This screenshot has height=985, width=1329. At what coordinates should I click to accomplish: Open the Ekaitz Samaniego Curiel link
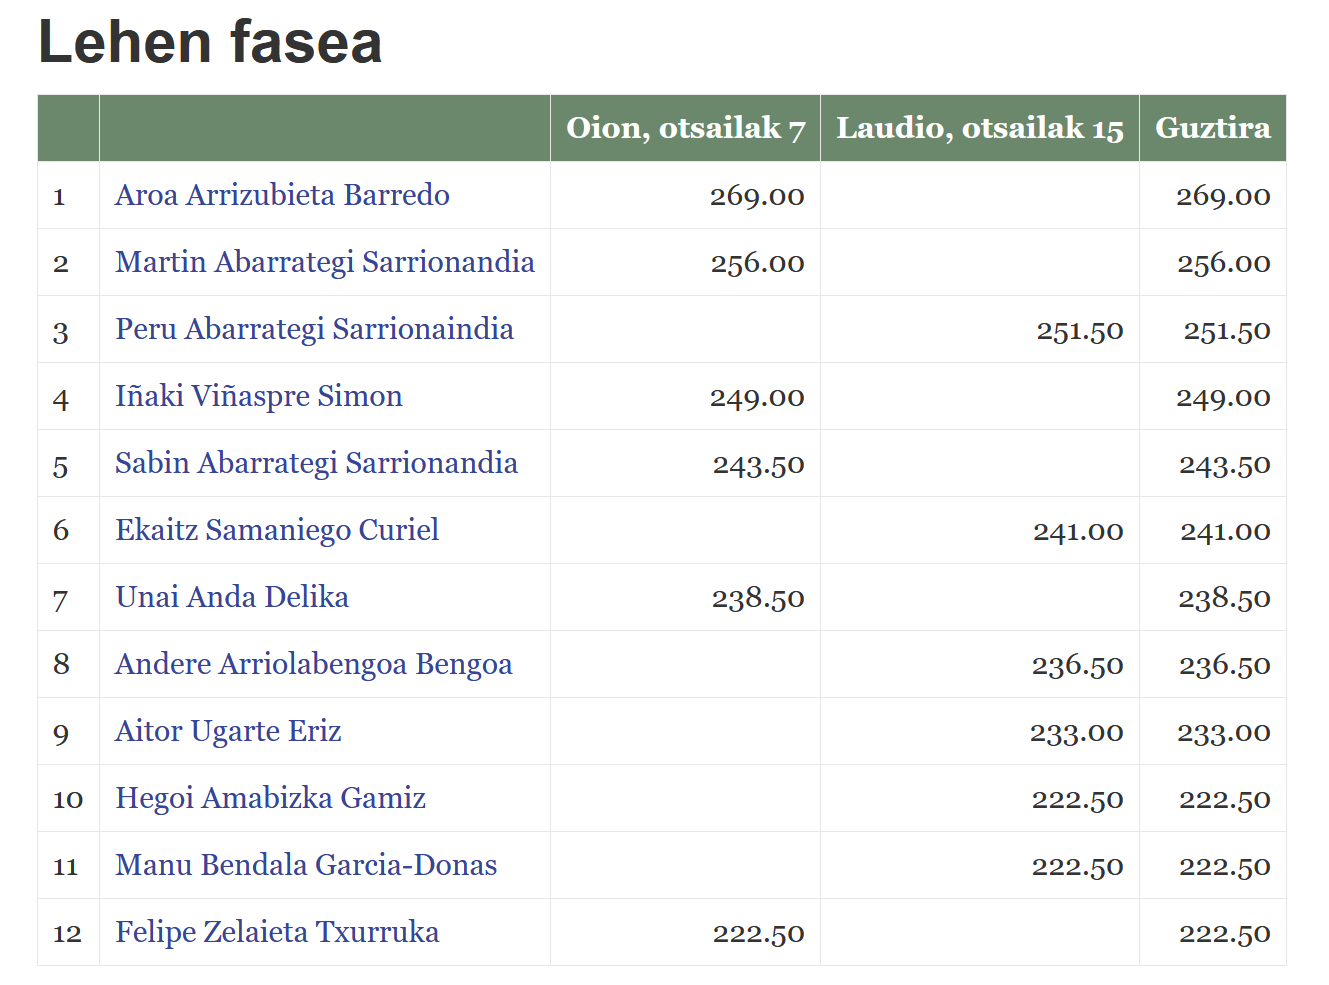coord(276,530)
